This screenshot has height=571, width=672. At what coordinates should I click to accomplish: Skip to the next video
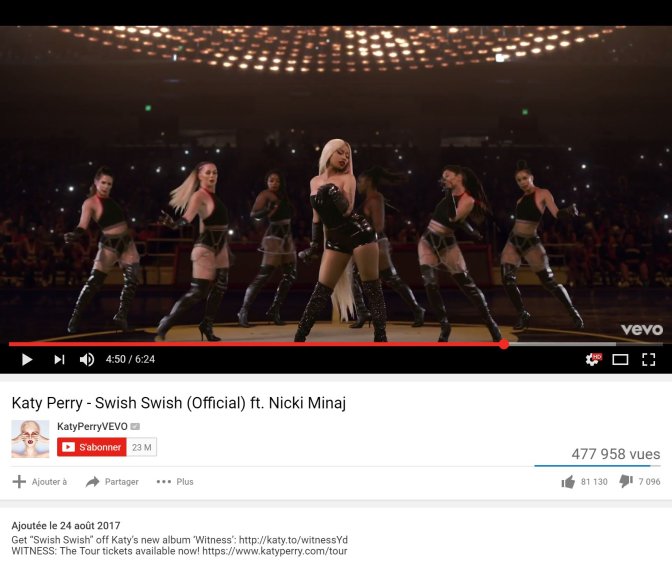click(x=59, y=359)
